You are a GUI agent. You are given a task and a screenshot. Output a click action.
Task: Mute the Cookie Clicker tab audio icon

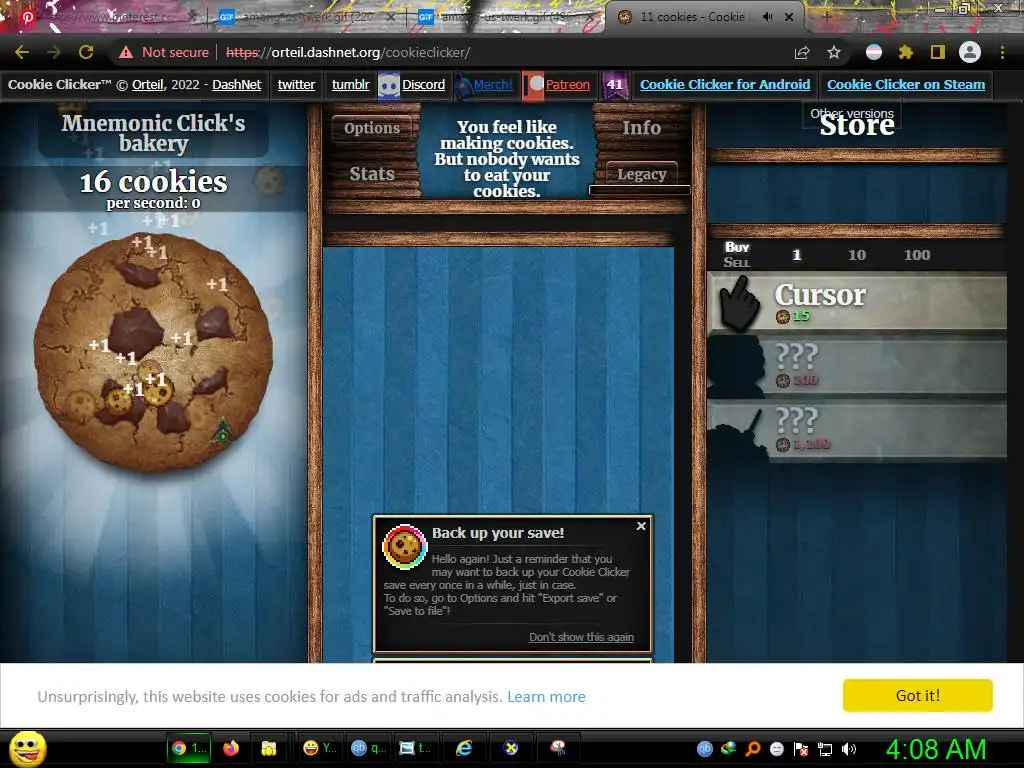(768, 17)
